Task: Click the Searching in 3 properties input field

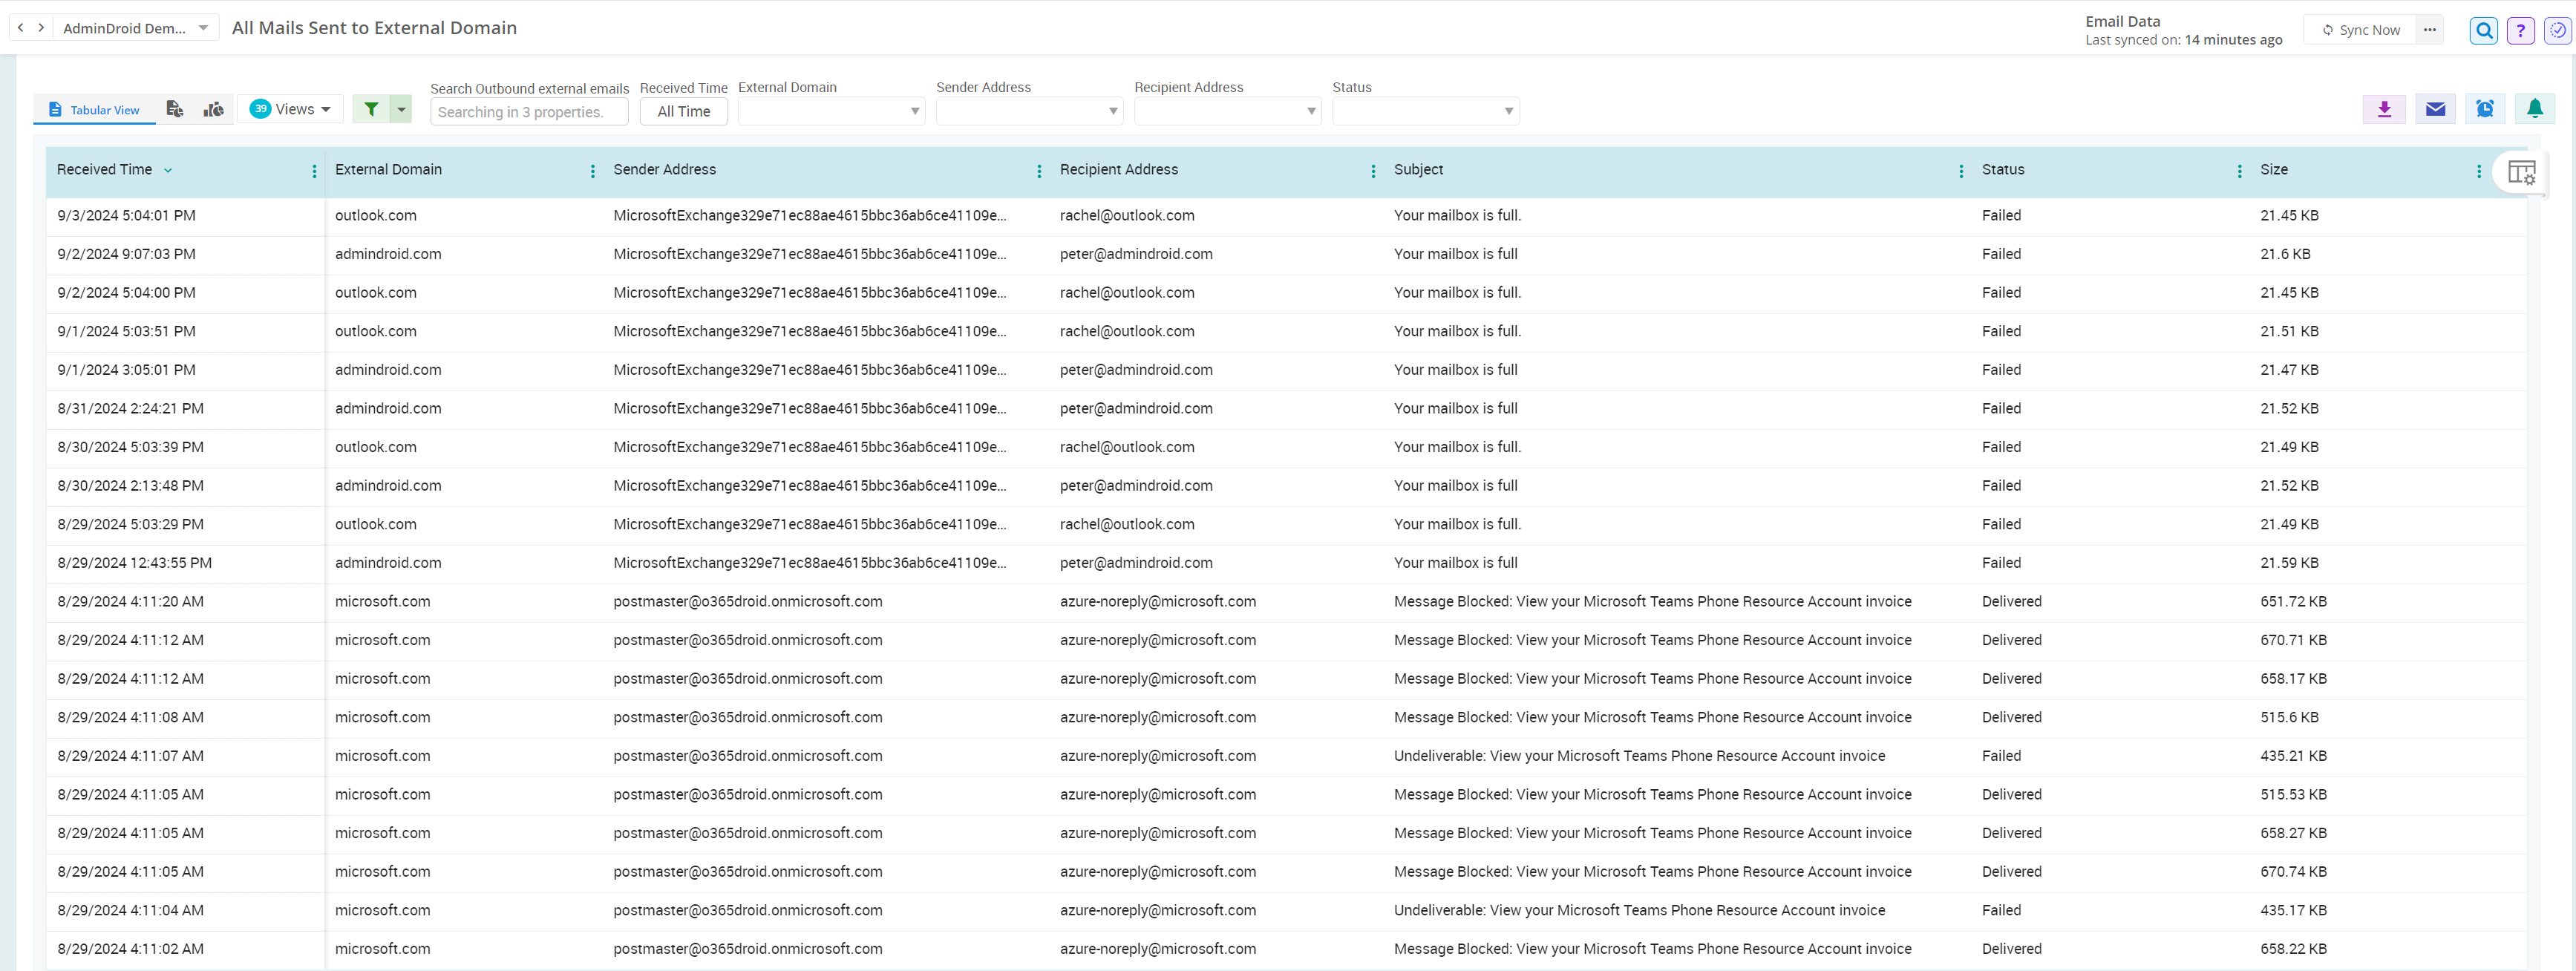Action: pos(528,111)
